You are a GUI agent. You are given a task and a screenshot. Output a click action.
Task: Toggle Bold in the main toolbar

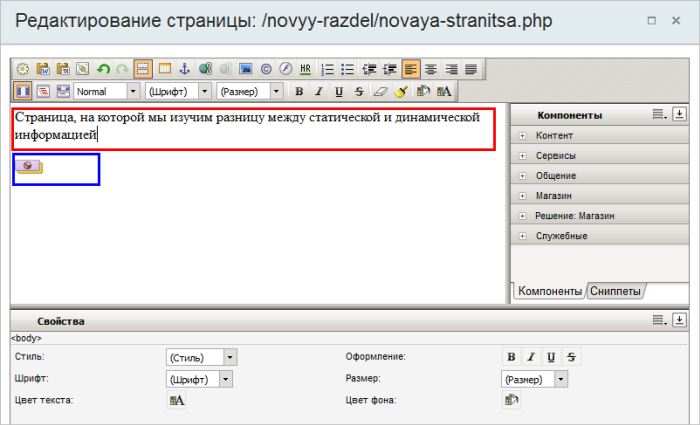pyautogui.click(x=299, y=91)
